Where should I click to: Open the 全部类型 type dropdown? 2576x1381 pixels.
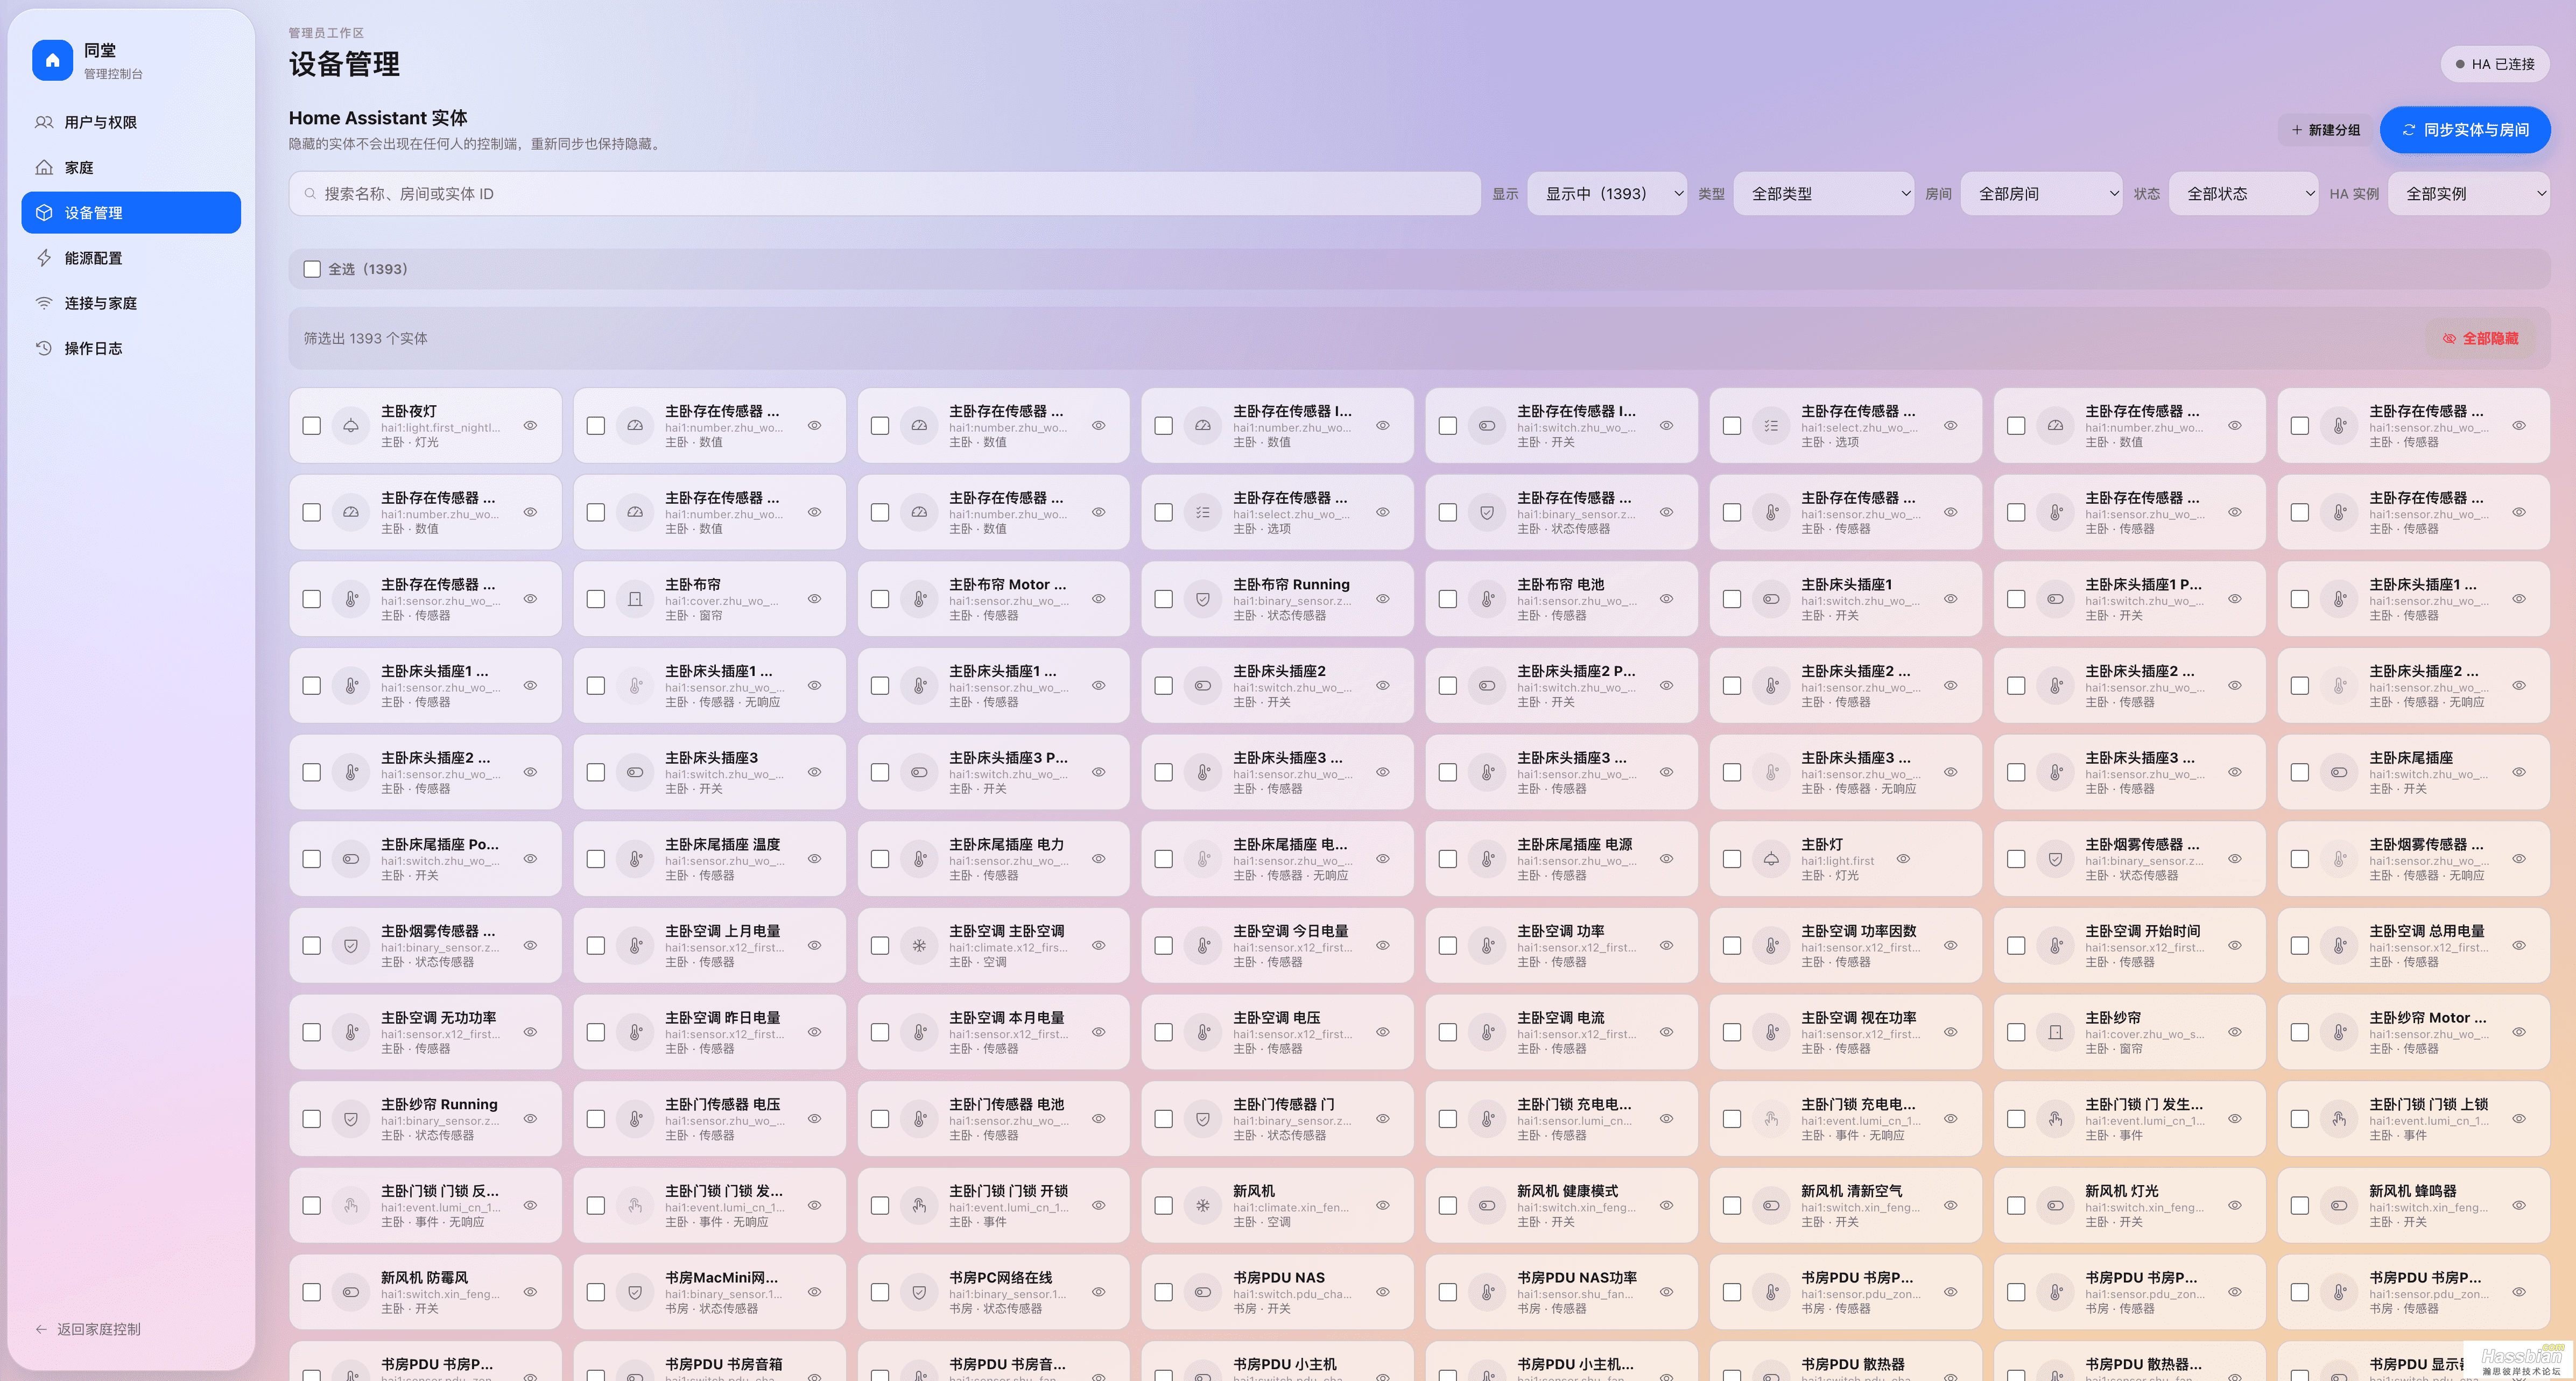tap(1825, 194)
